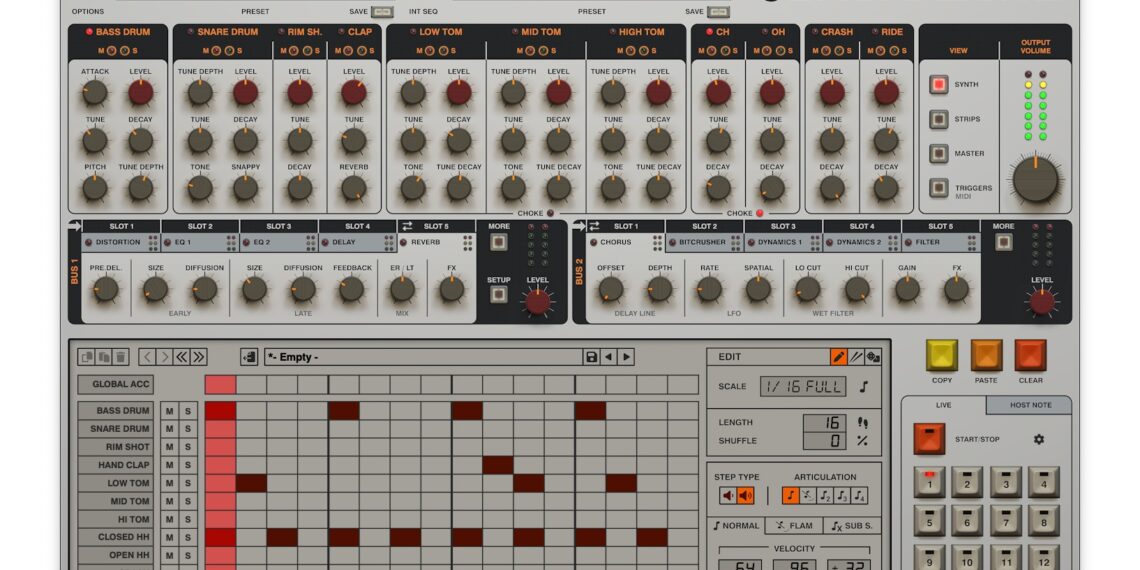The width and height of the screenshot is (1140, 570).
Task: Select the Flam articulation icon
Action: (x=808, y=496)
